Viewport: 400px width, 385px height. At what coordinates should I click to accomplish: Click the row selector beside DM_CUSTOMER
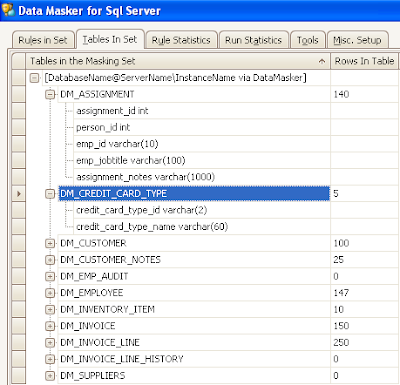coord(19,243)
